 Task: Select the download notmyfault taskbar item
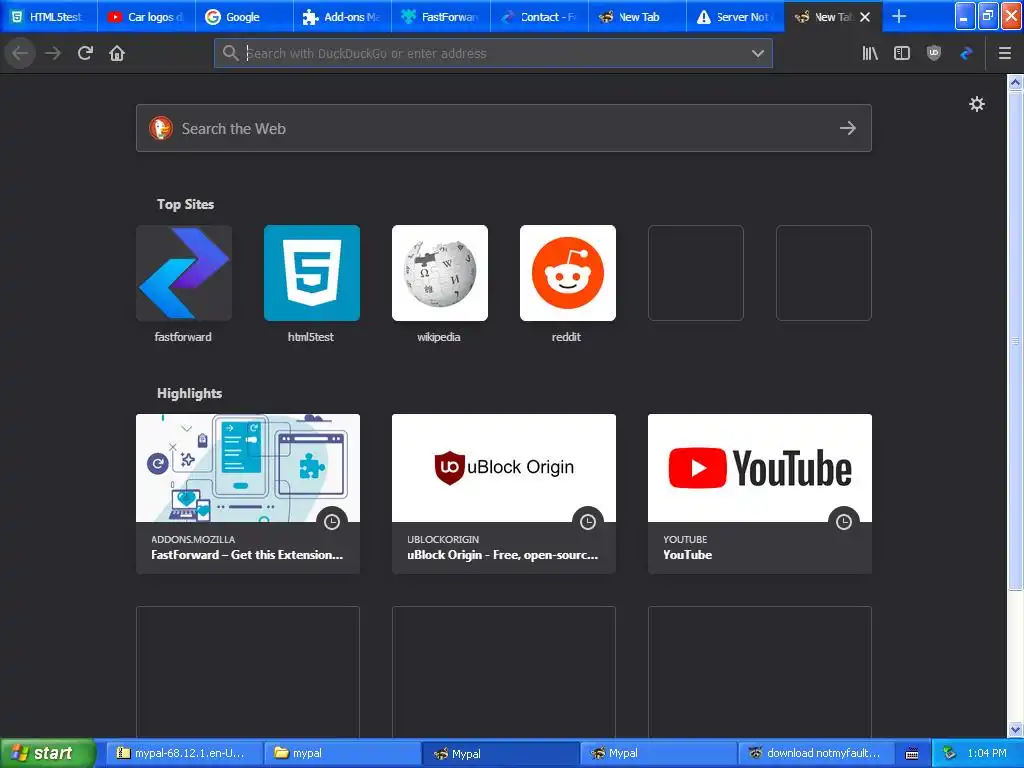point(815,753)
